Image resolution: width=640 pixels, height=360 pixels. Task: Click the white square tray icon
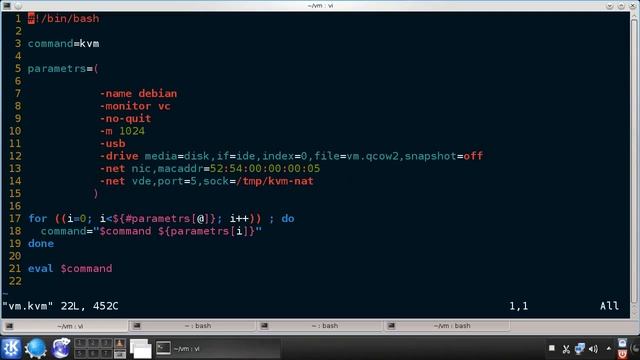coord(551,348)
